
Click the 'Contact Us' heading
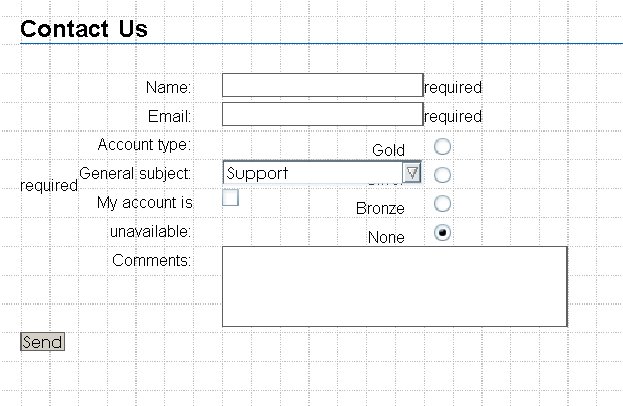(84, 29)
